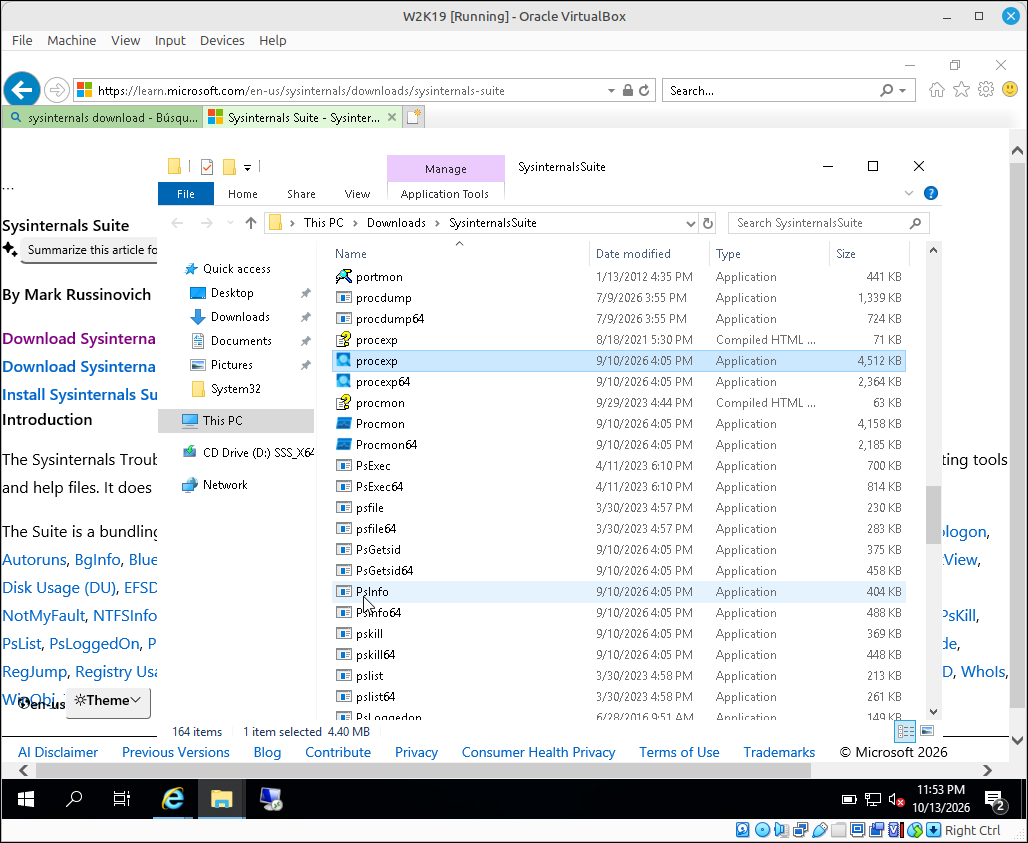1028x843 pixels.
Task: Open recent locations dropdown in Explorer
Action: click(x=230, y=224)
